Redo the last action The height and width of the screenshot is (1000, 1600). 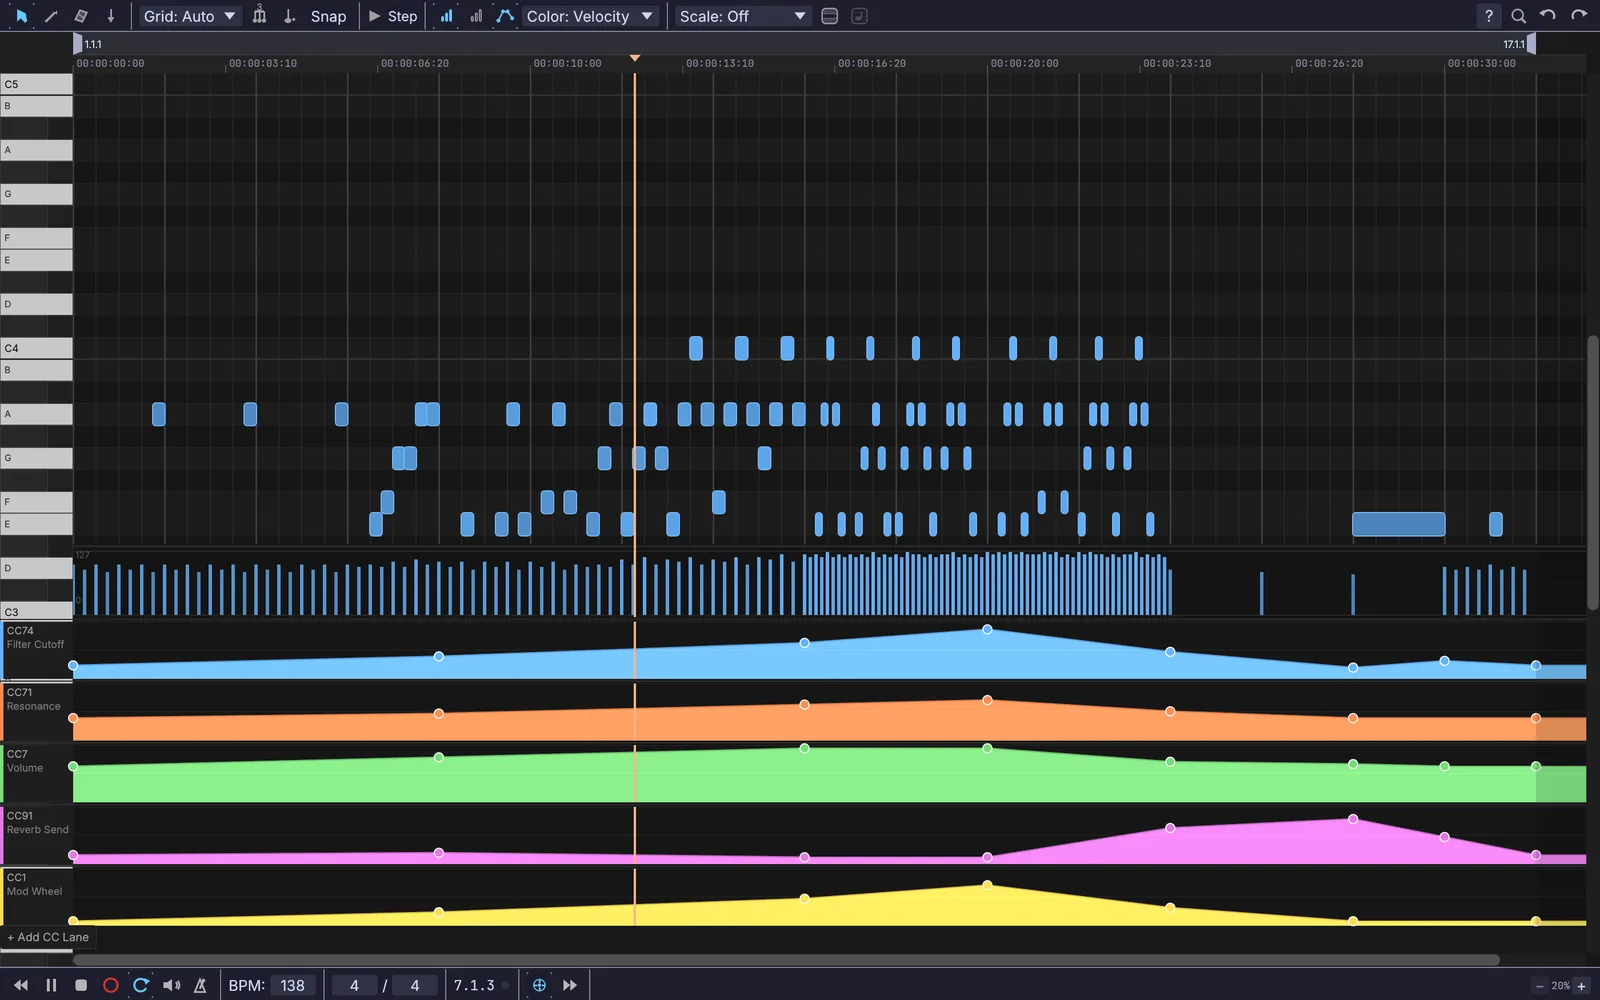point(1579,16)
